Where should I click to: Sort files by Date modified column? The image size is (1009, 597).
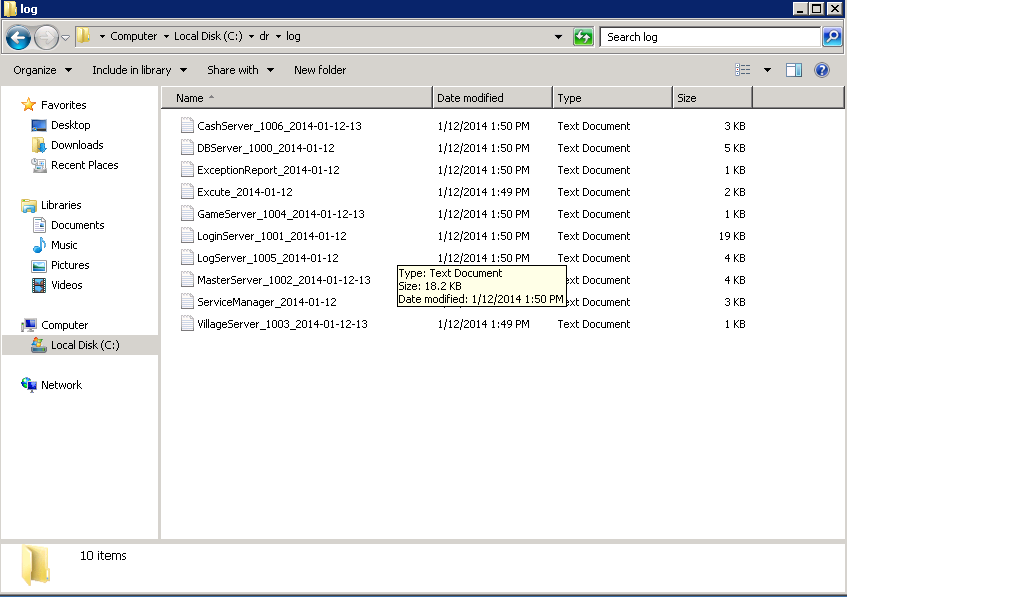tap(491, 98)
